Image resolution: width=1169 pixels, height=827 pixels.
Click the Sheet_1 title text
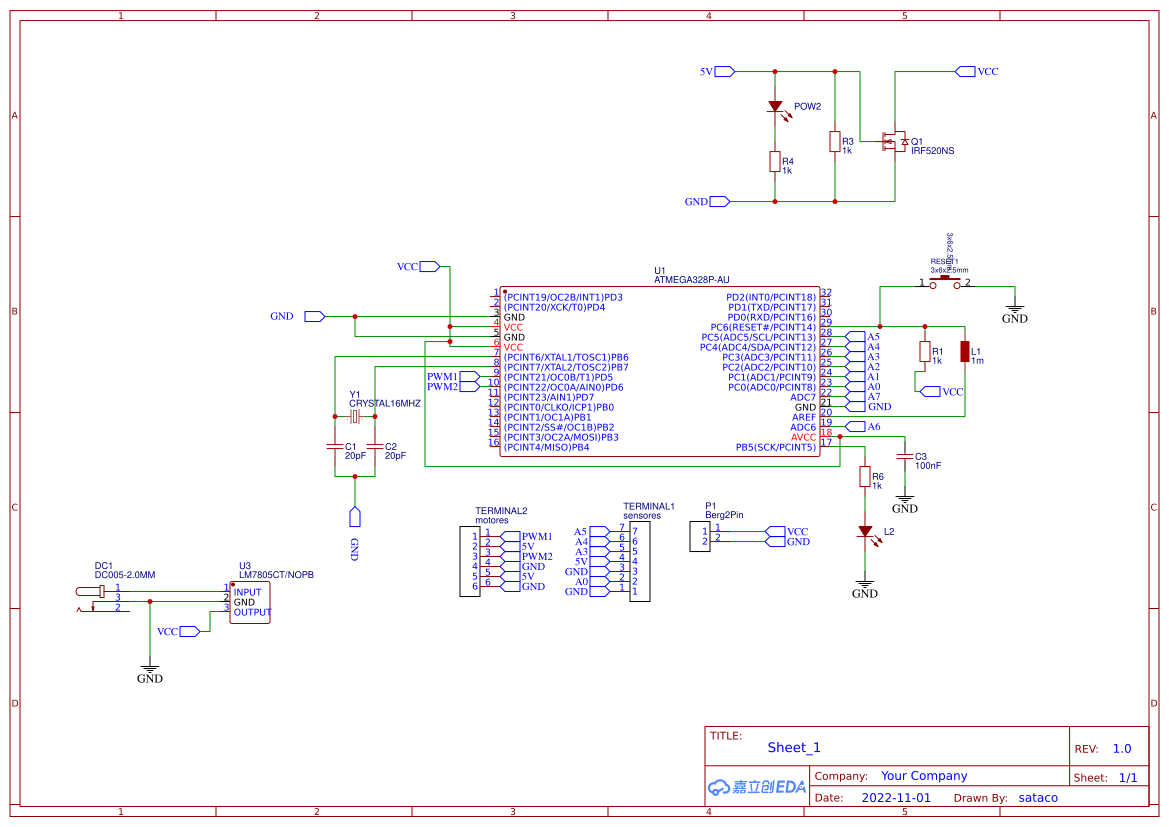tap(792, 747)
